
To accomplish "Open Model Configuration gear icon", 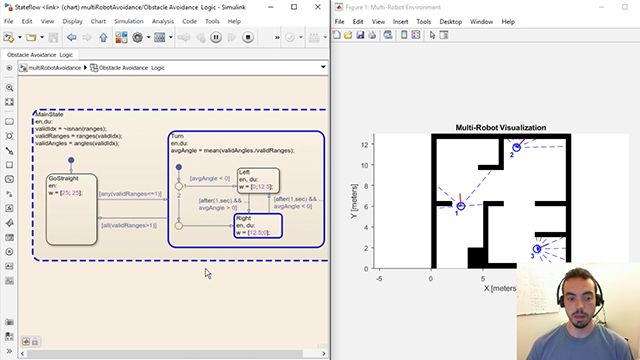I will click(x=138, y=38).
